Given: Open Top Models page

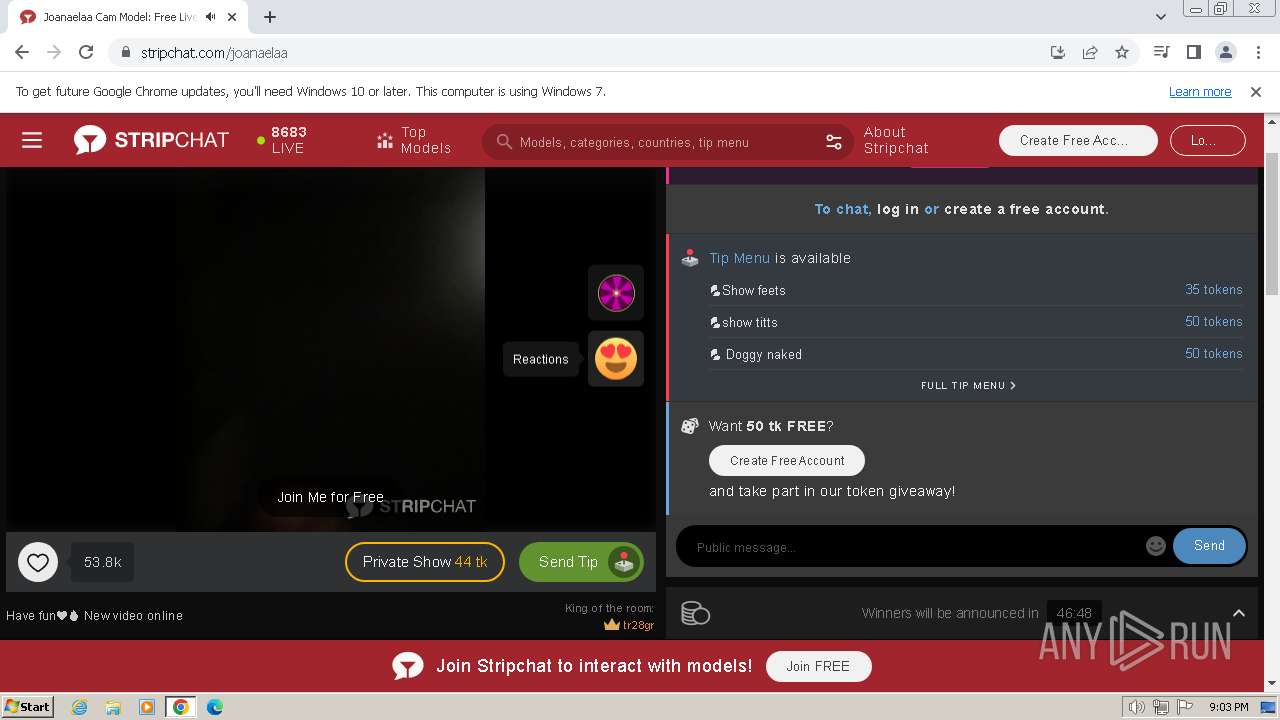Looking at the screenshot, I should tap(413, 140).
